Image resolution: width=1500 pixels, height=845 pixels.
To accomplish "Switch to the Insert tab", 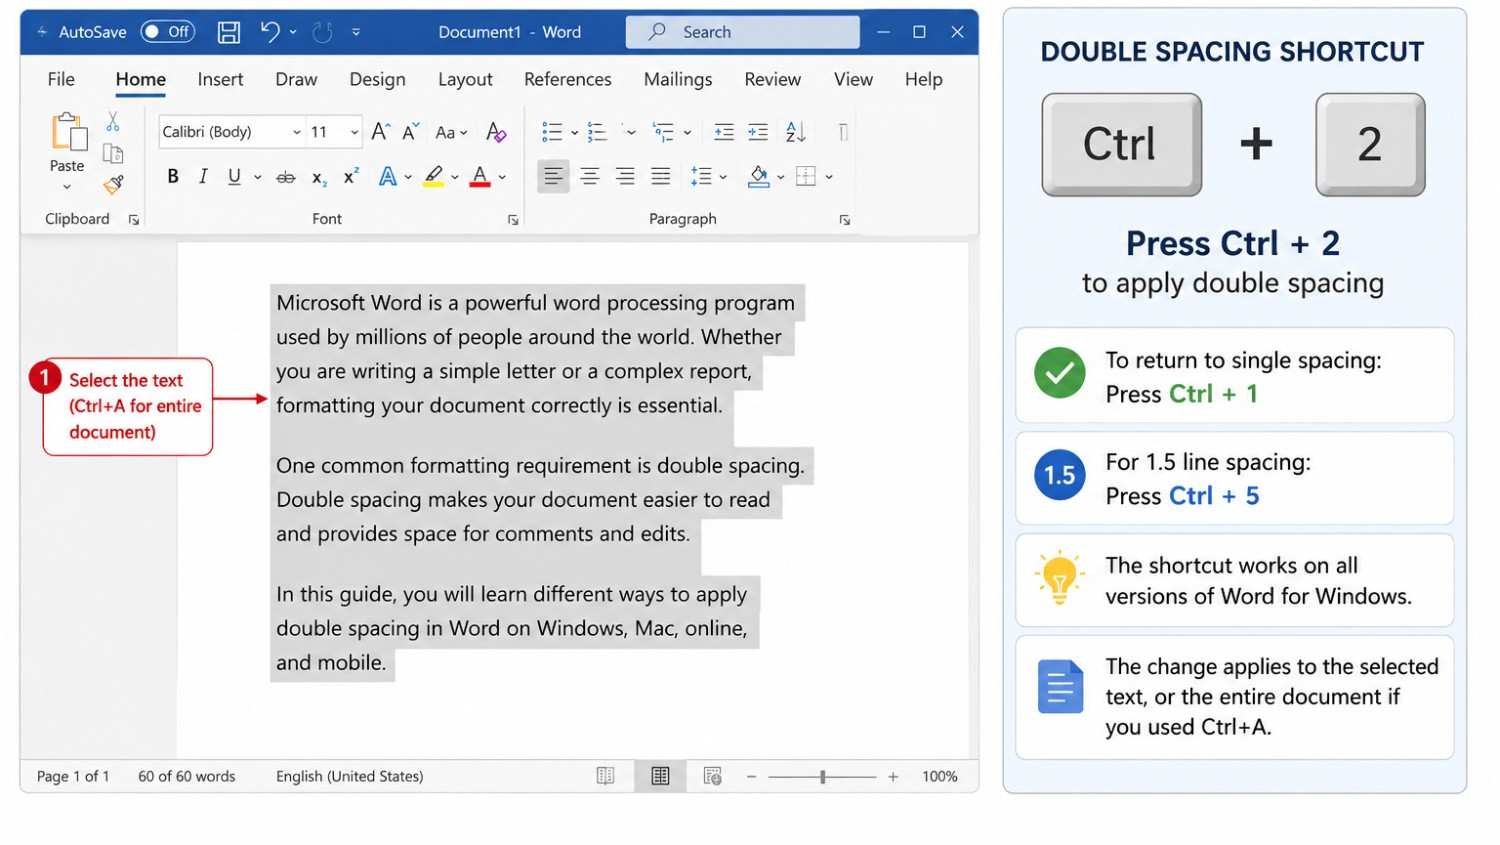I will pos(220,79).
